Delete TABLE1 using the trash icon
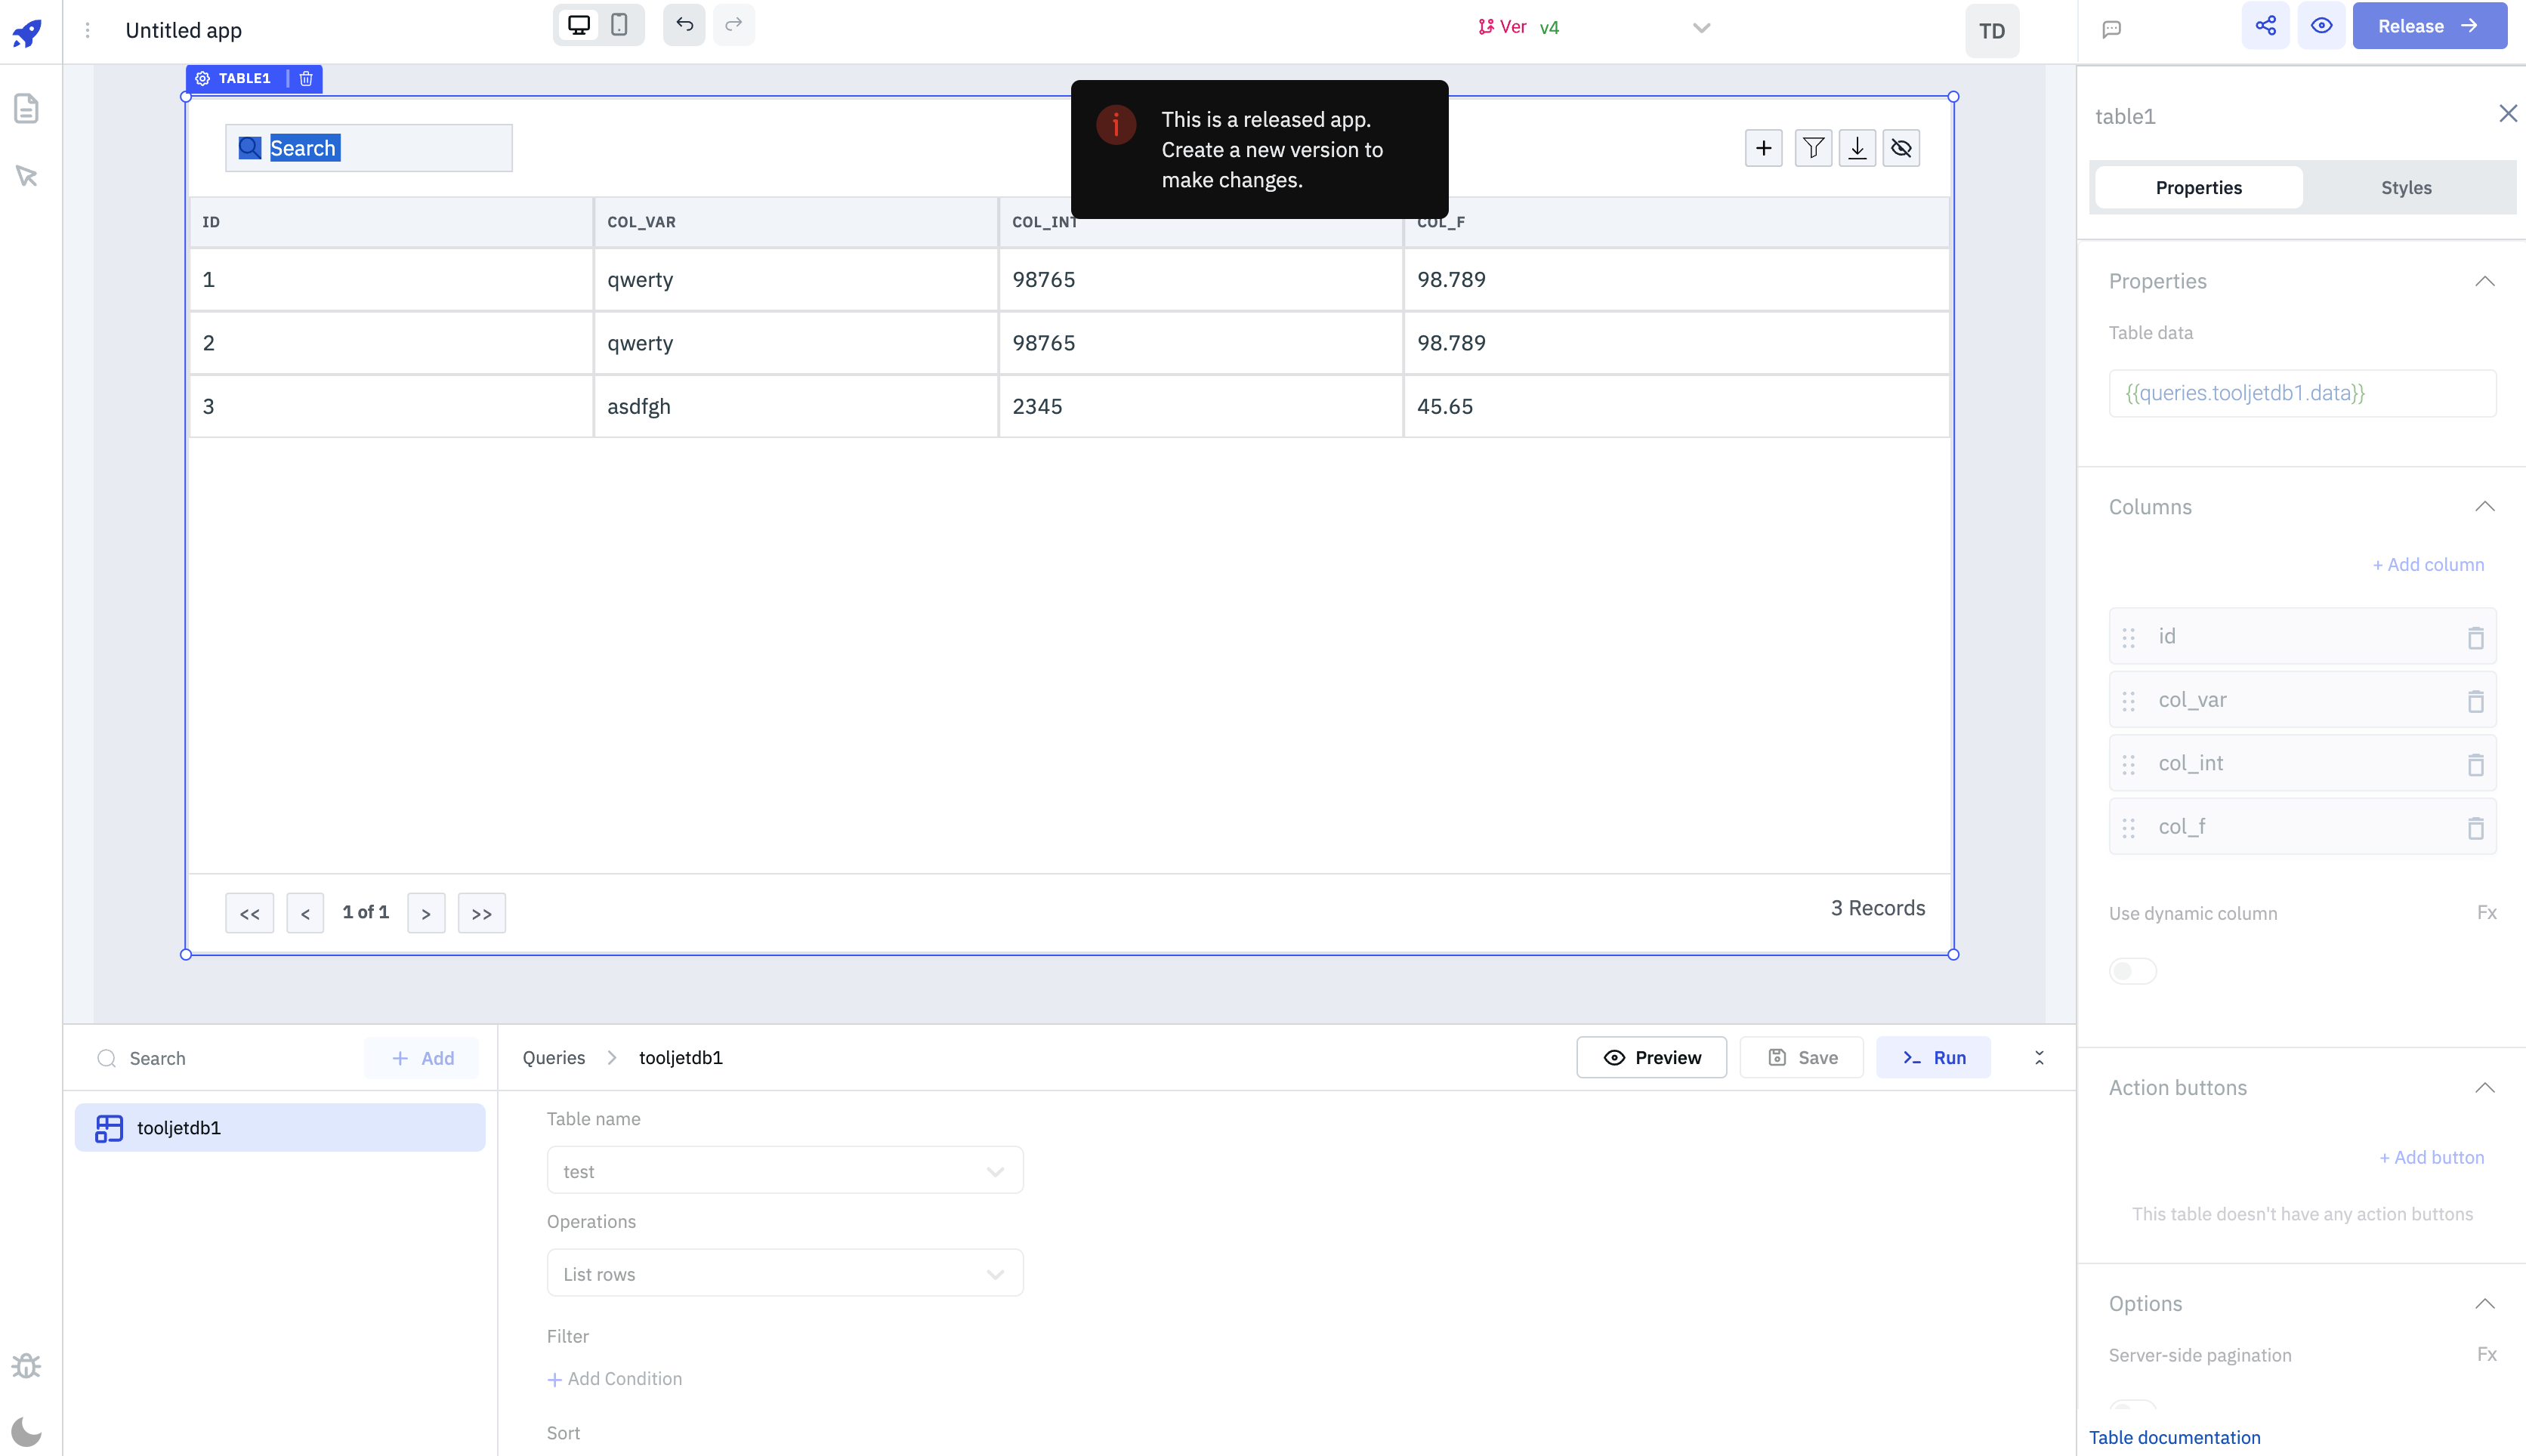This screenshot has height=1456, width=2526. pyautogui.click(x=306, y=79)
